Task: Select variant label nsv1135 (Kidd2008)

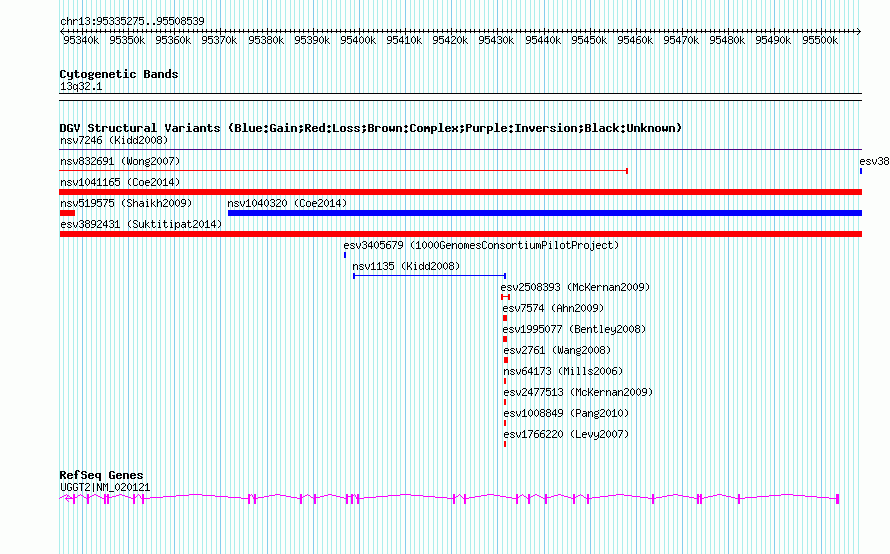Action: pos(406,266)
